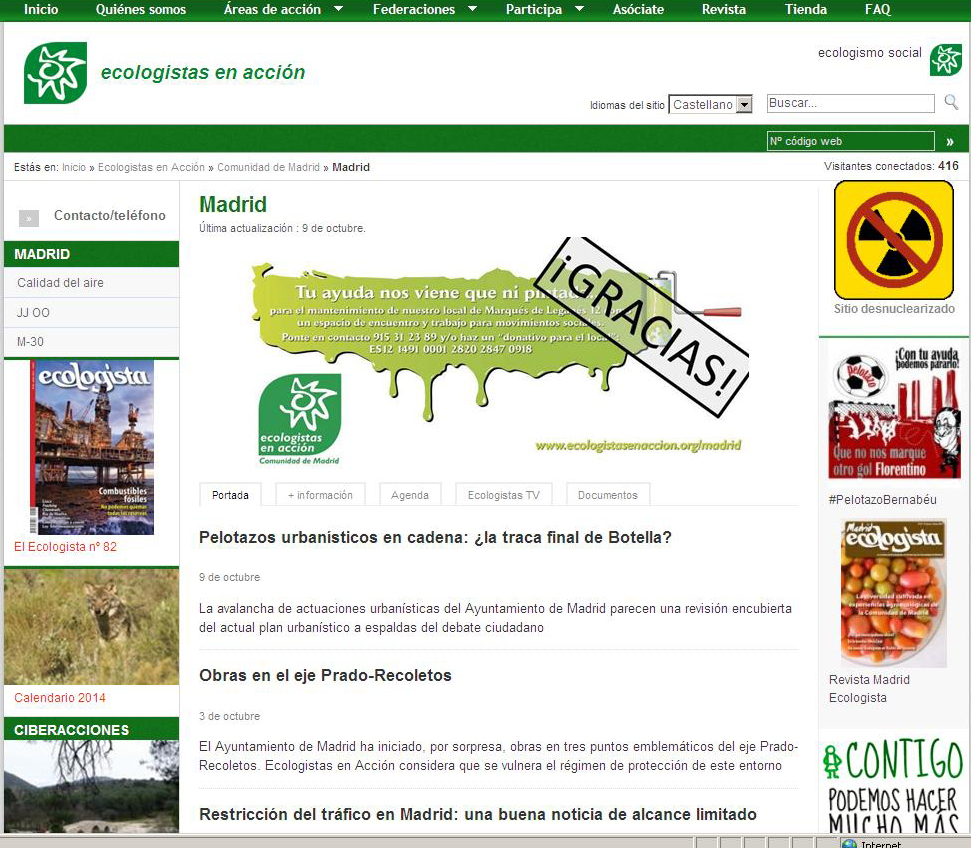The image size is (971, 848).
Task: Click the Ciberacciones landscape photo
Action: click(x=92, y=786)
